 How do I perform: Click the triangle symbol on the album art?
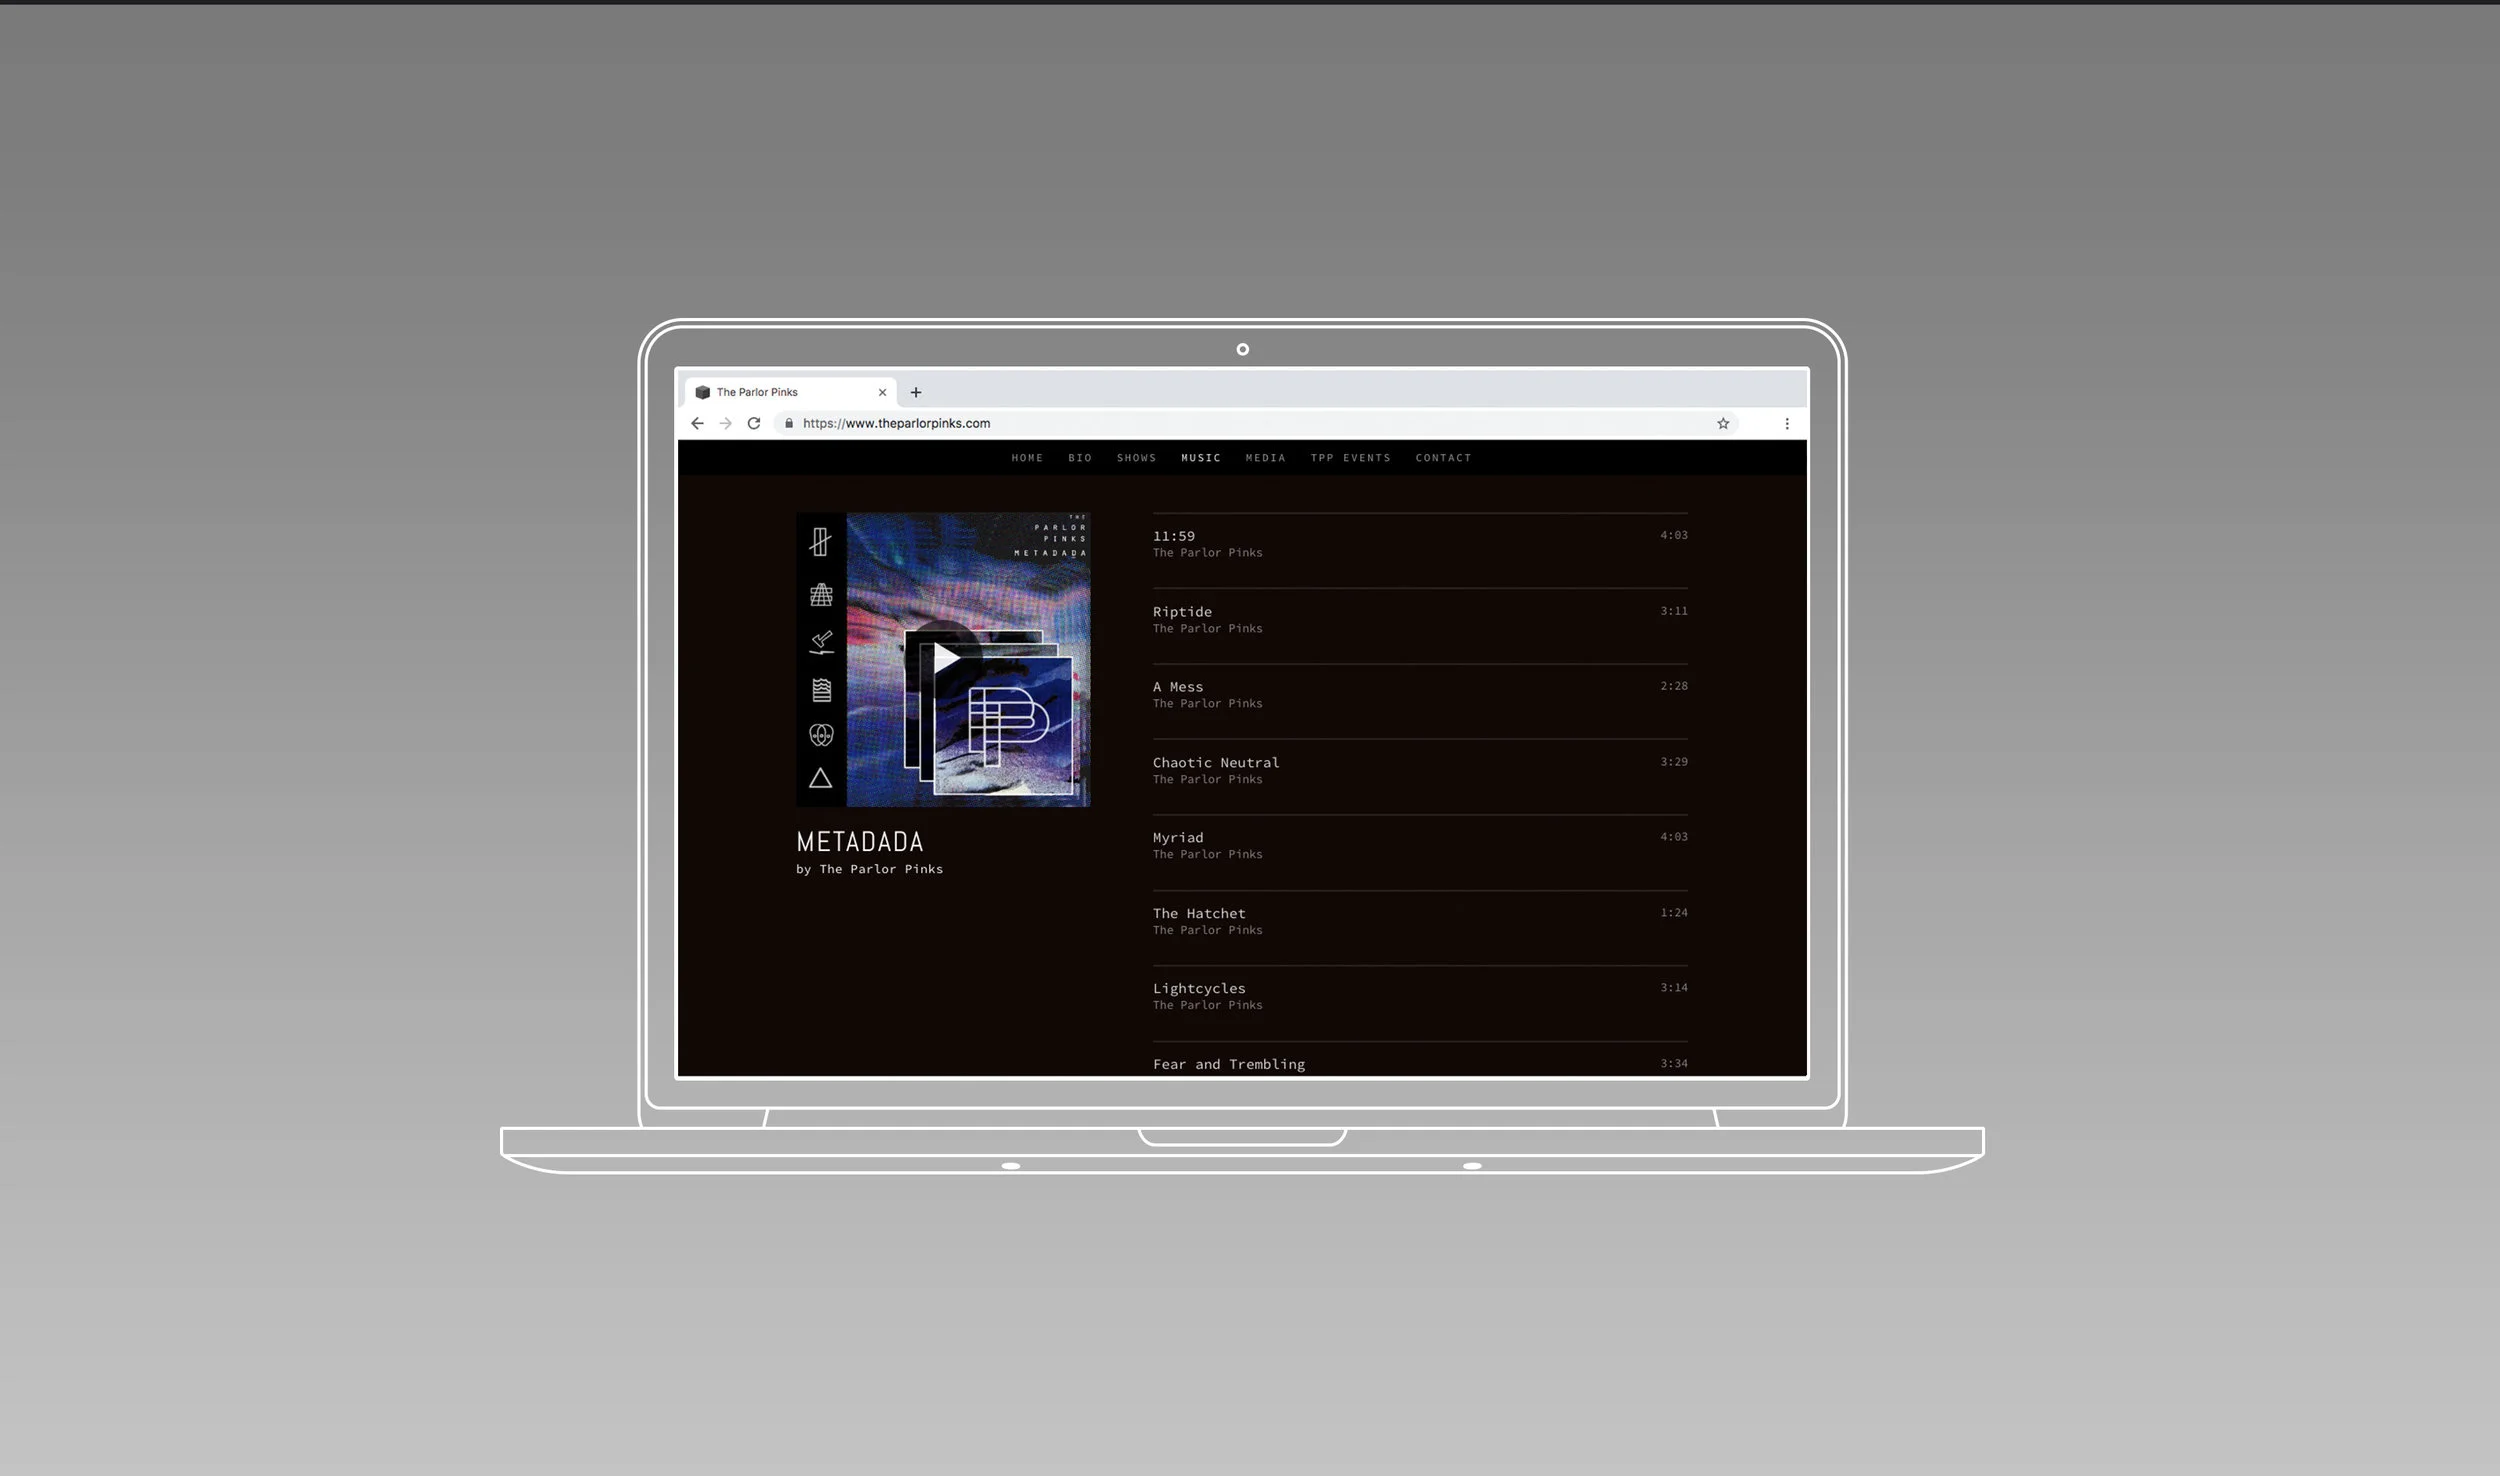pos(820,778)
